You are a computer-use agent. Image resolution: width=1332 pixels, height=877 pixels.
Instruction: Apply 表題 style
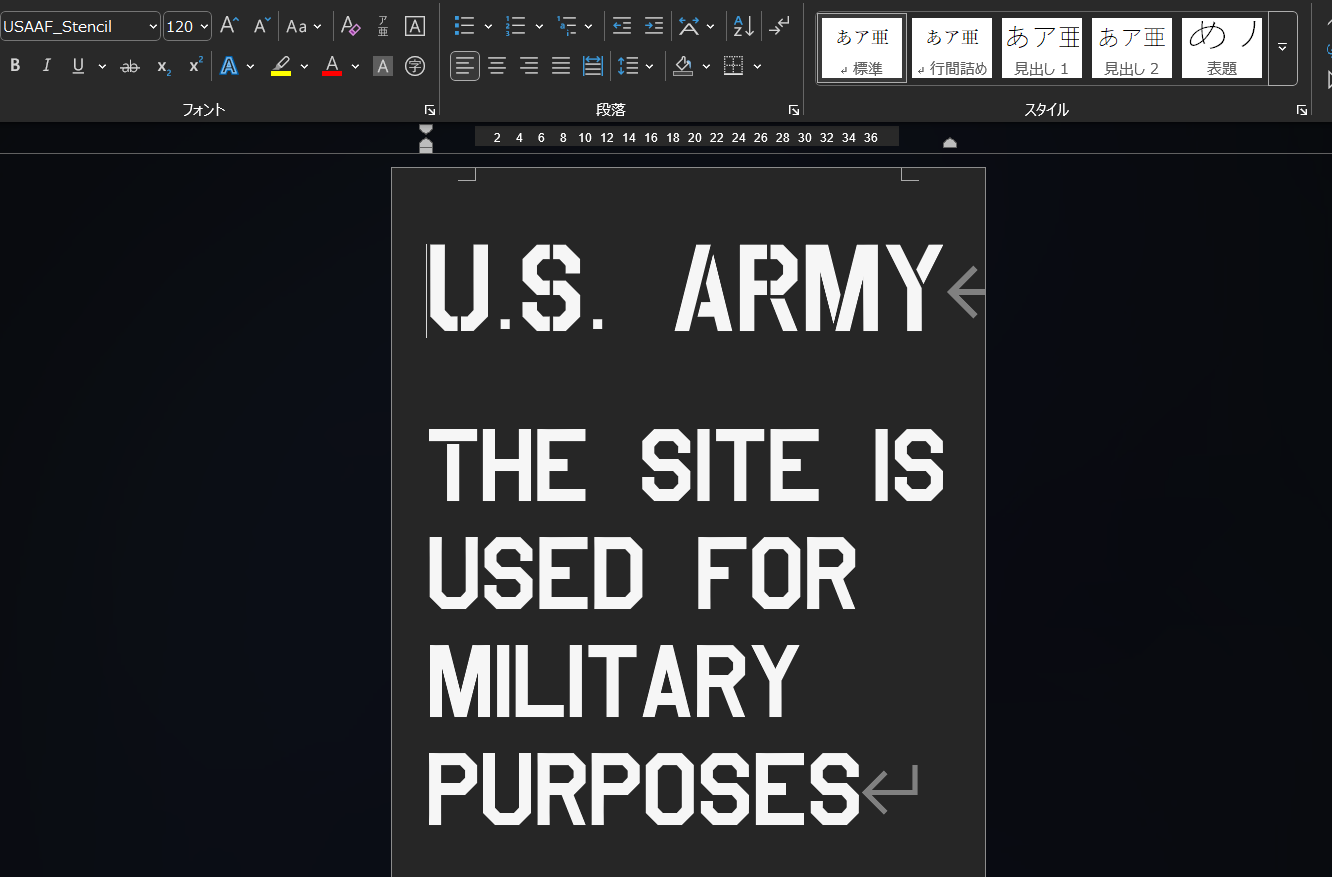pos(1222,48)
